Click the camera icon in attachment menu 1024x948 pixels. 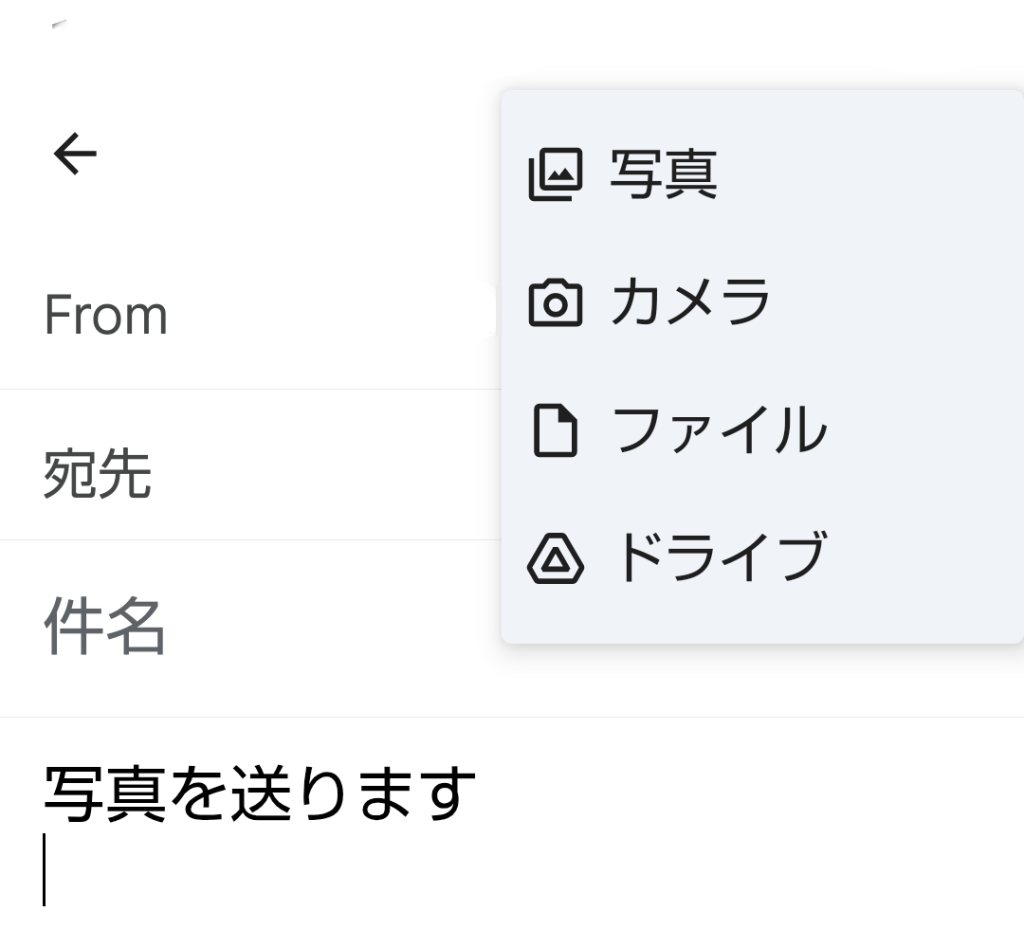pyautogui.click(x=554, y=303)
